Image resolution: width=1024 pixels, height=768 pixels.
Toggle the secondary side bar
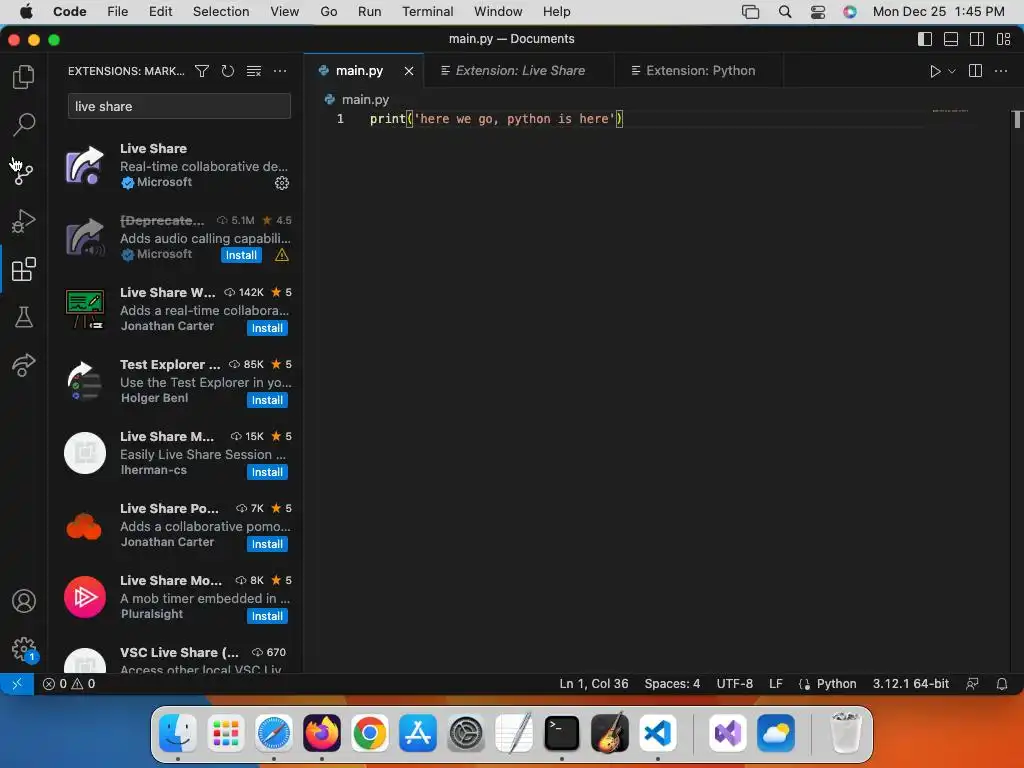click(x=977, y=39)
